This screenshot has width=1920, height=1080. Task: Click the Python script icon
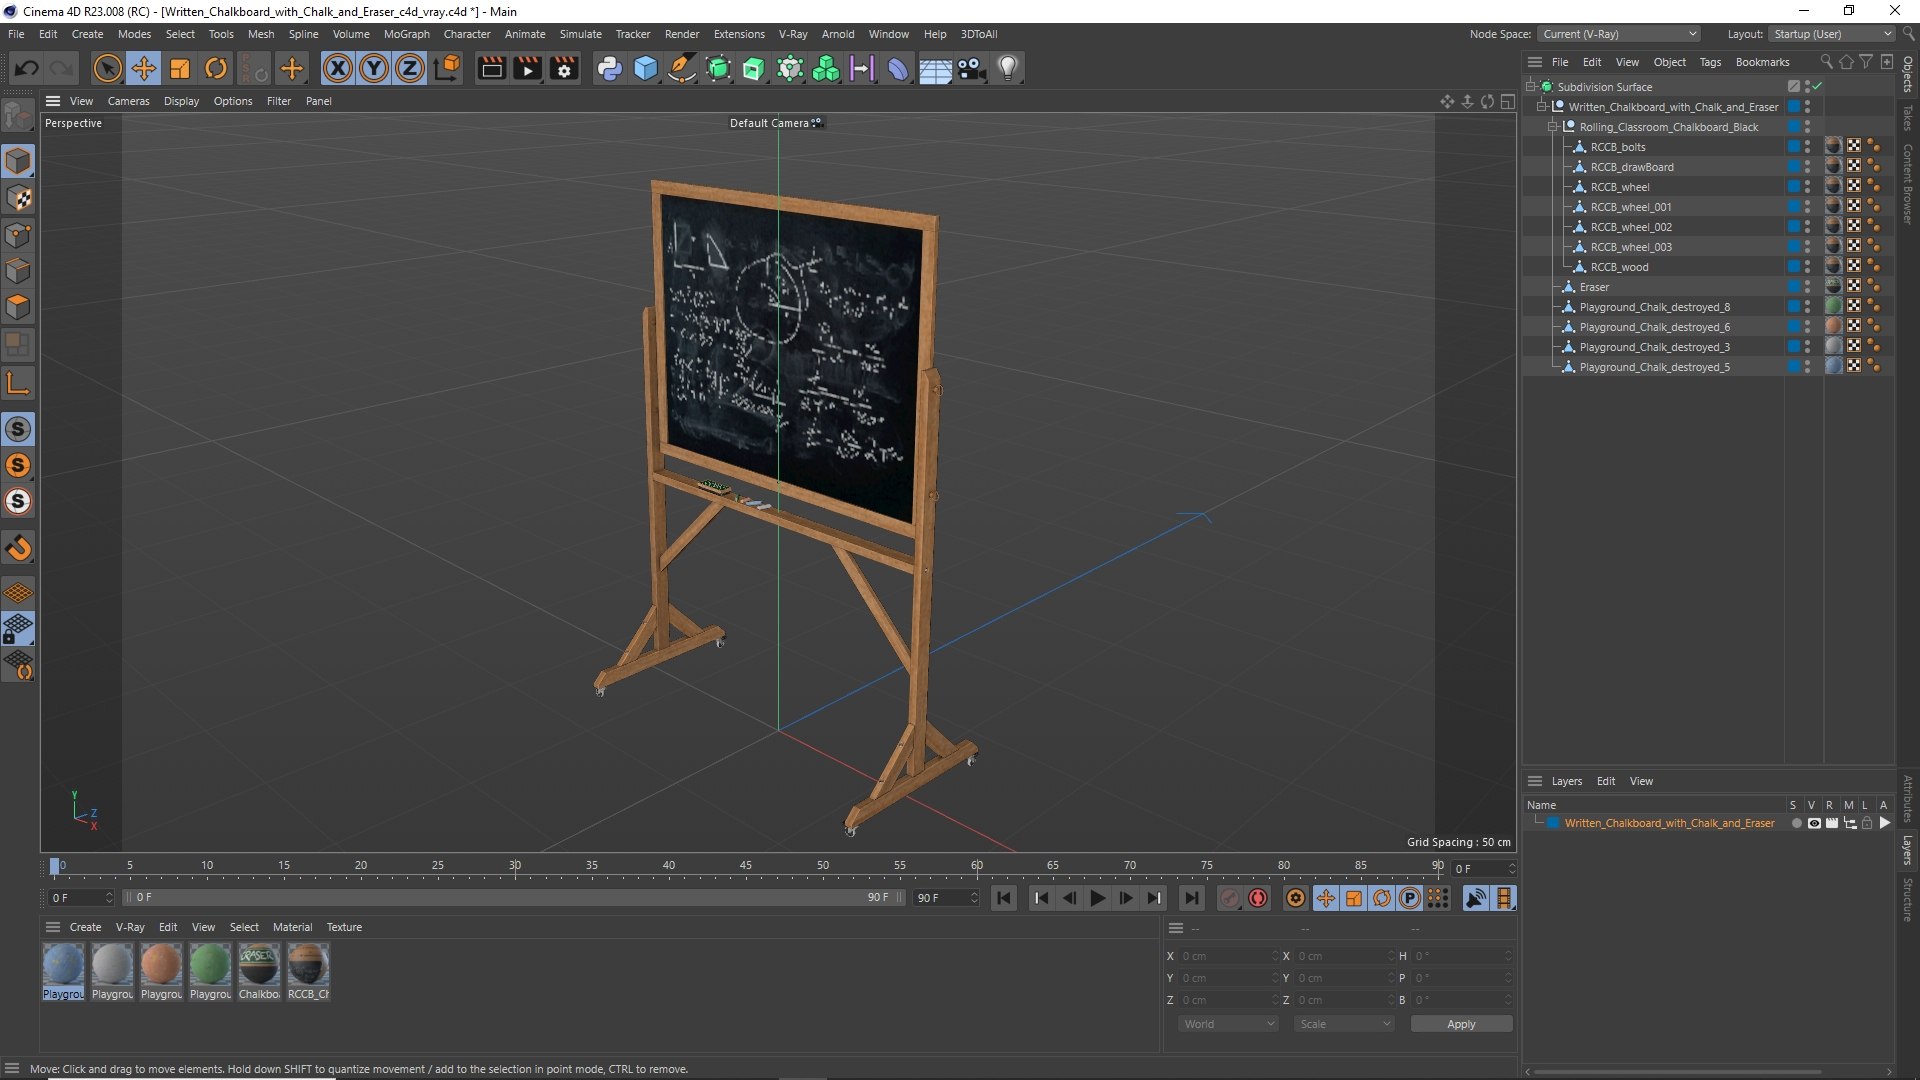click(x=609, y=69)
